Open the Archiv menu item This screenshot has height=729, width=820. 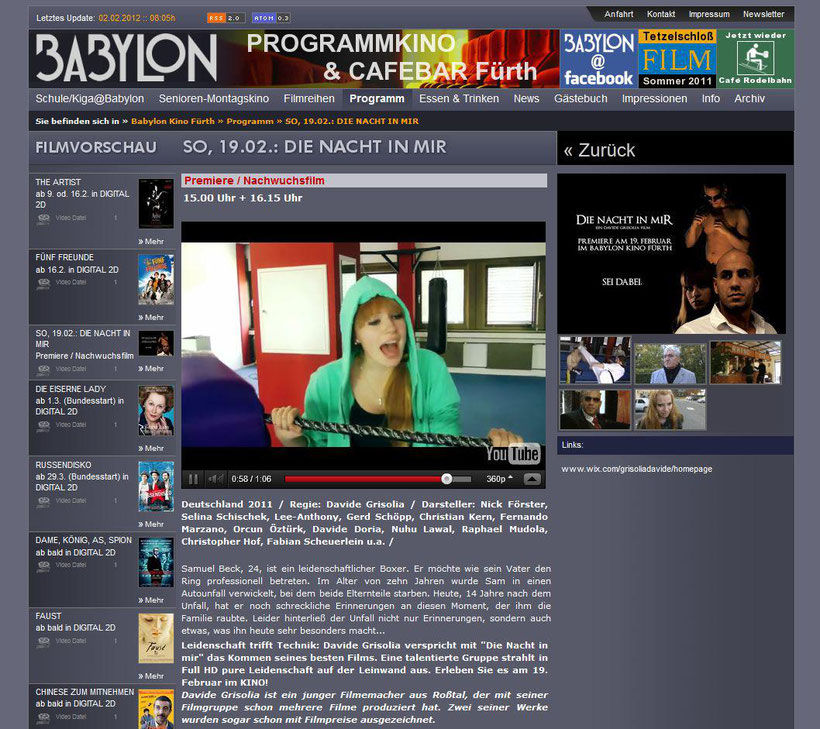pyautogui.click(x=749, y=99)
